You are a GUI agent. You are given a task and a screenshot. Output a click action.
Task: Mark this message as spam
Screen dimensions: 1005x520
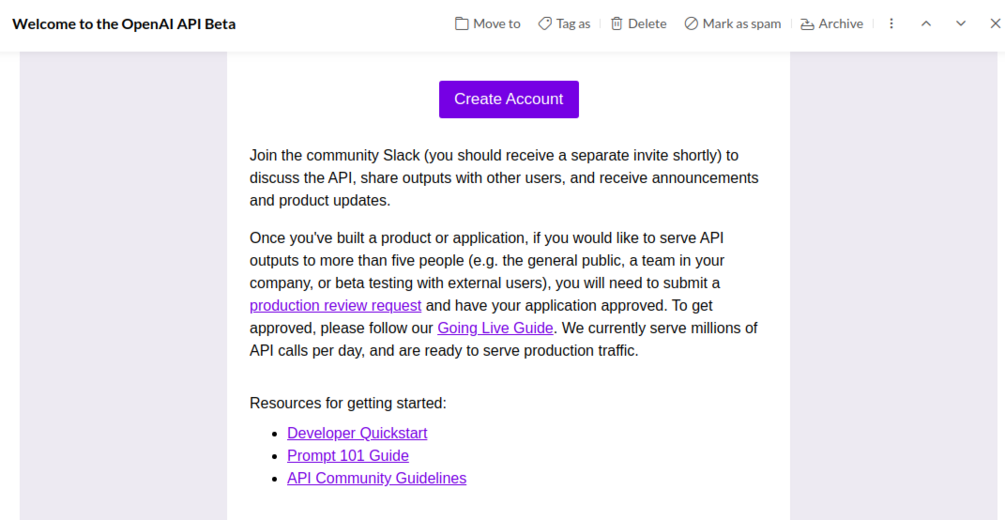coord(733,24)
